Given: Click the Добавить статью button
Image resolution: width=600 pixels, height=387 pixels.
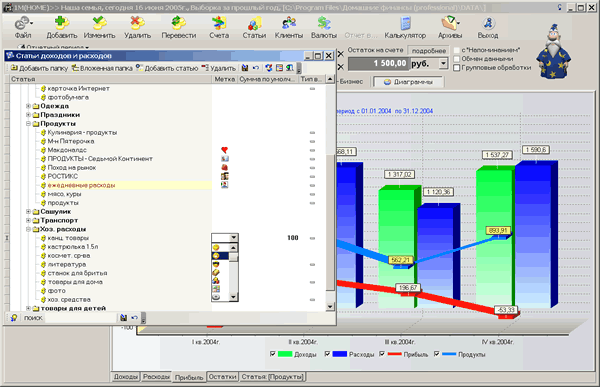Looking at the screenshot, I should point(167,68).
